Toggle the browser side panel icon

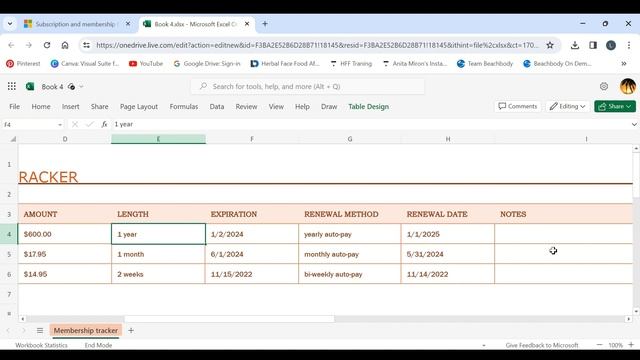[x=593, y=45]
